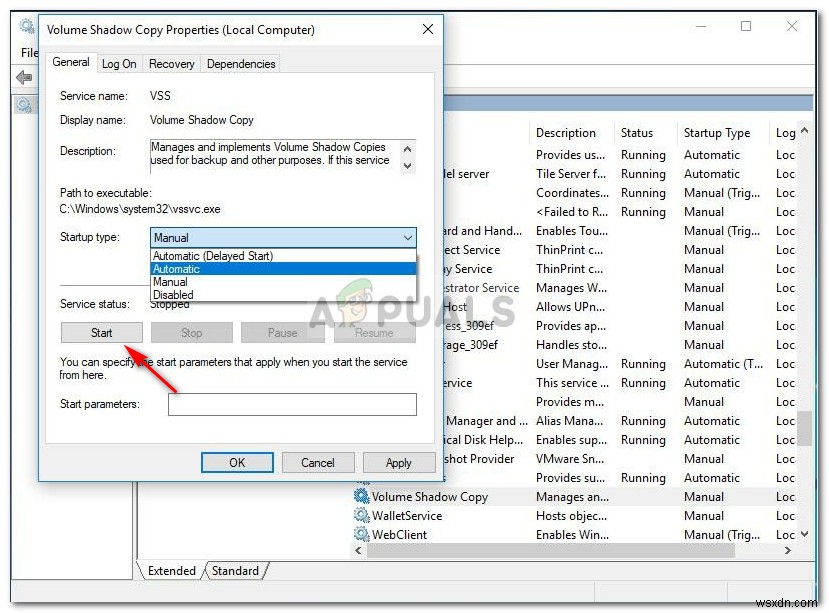The width and height of the screenshot is (829, 613).
Task: Click the executable path C:\Windows\system32\vssvc.exe
Action: coord(140,209)
